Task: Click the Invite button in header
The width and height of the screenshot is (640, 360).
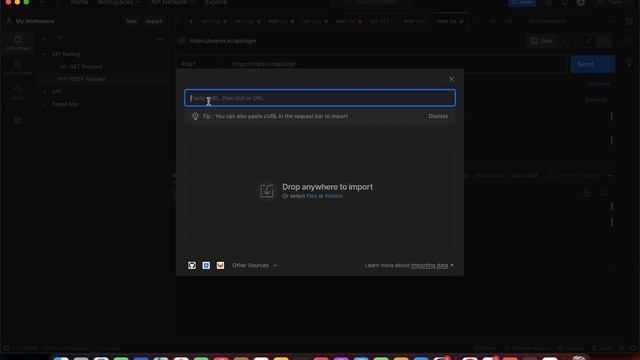Action: click(522, 2)
